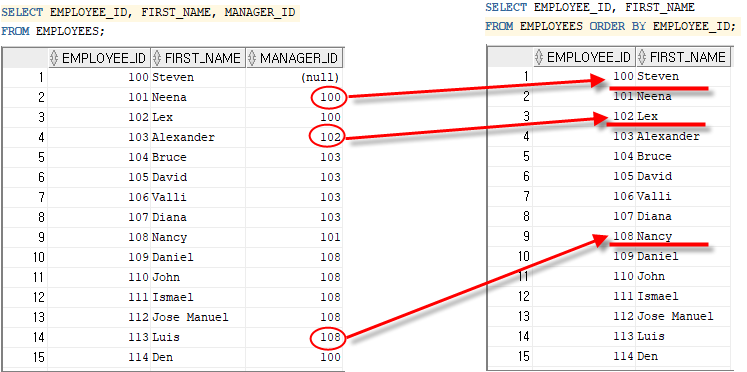Select employee ID 108 in right table

(624, 236)
